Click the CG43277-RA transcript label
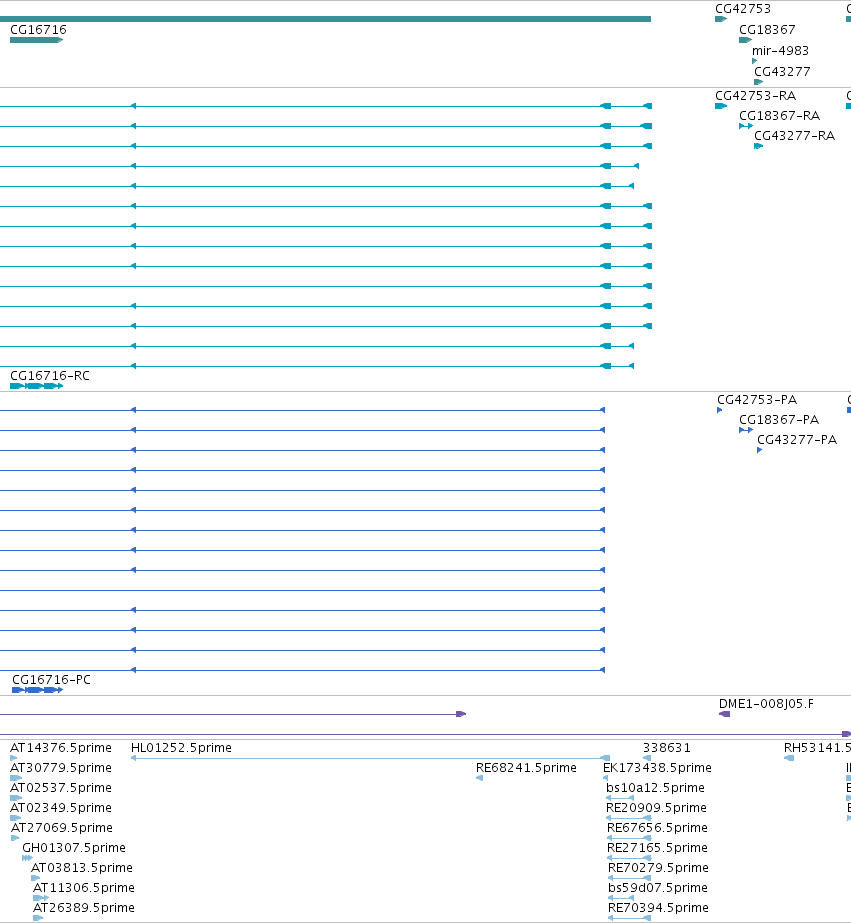851x923 pixels. point(795,136)
